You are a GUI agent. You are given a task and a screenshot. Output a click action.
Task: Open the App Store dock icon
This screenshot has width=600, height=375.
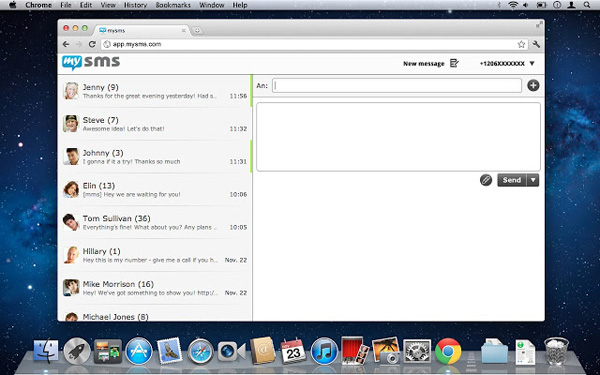point(139,351)
